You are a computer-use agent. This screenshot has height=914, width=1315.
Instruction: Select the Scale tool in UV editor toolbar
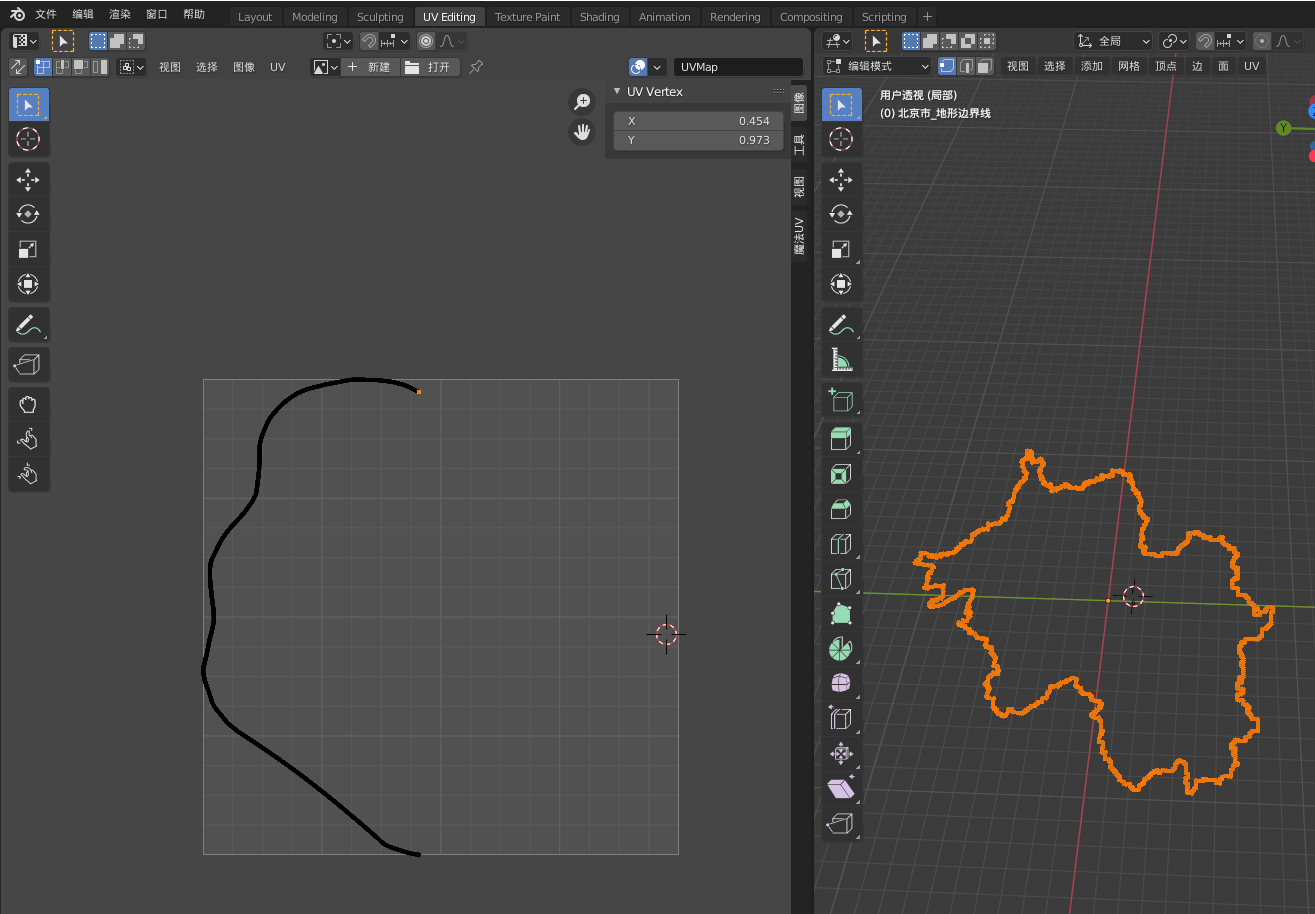(28, 250)
